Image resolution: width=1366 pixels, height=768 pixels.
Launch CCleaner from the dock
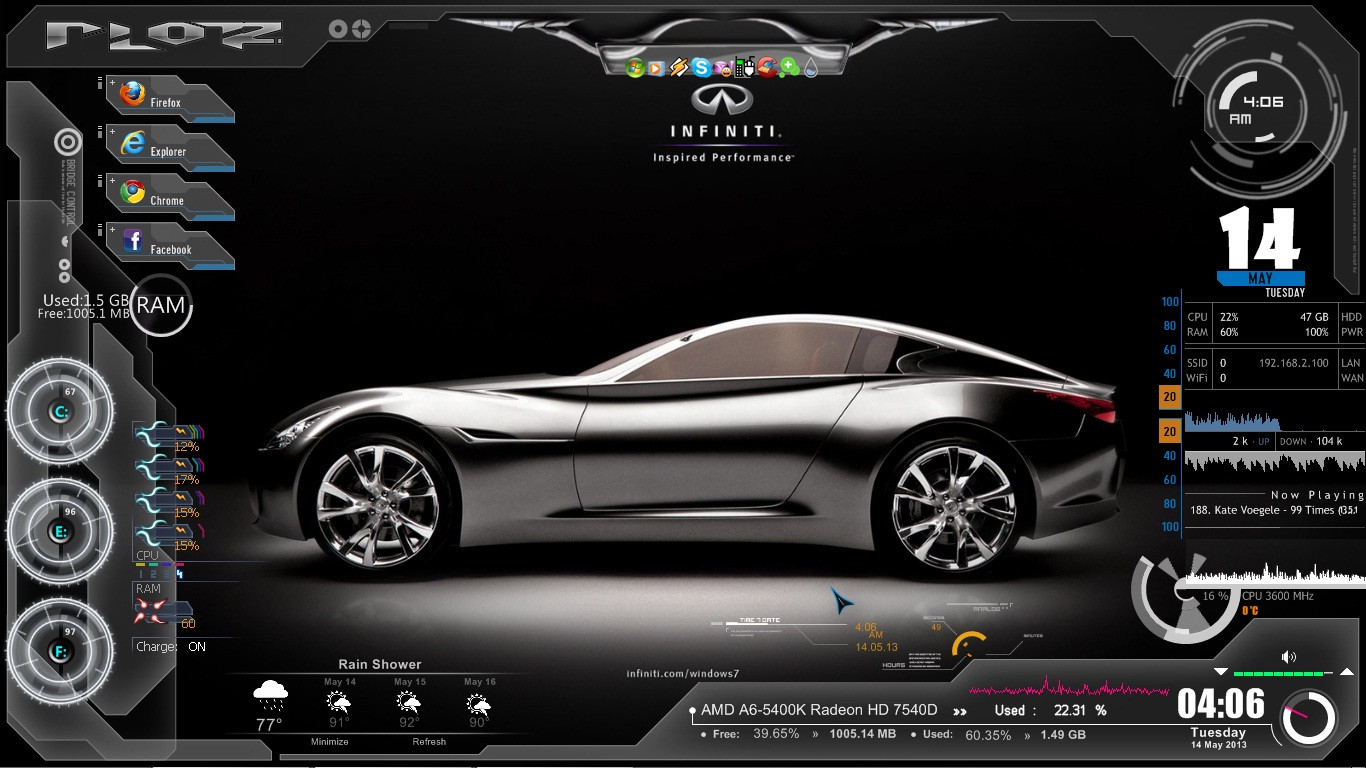point(767,67)
